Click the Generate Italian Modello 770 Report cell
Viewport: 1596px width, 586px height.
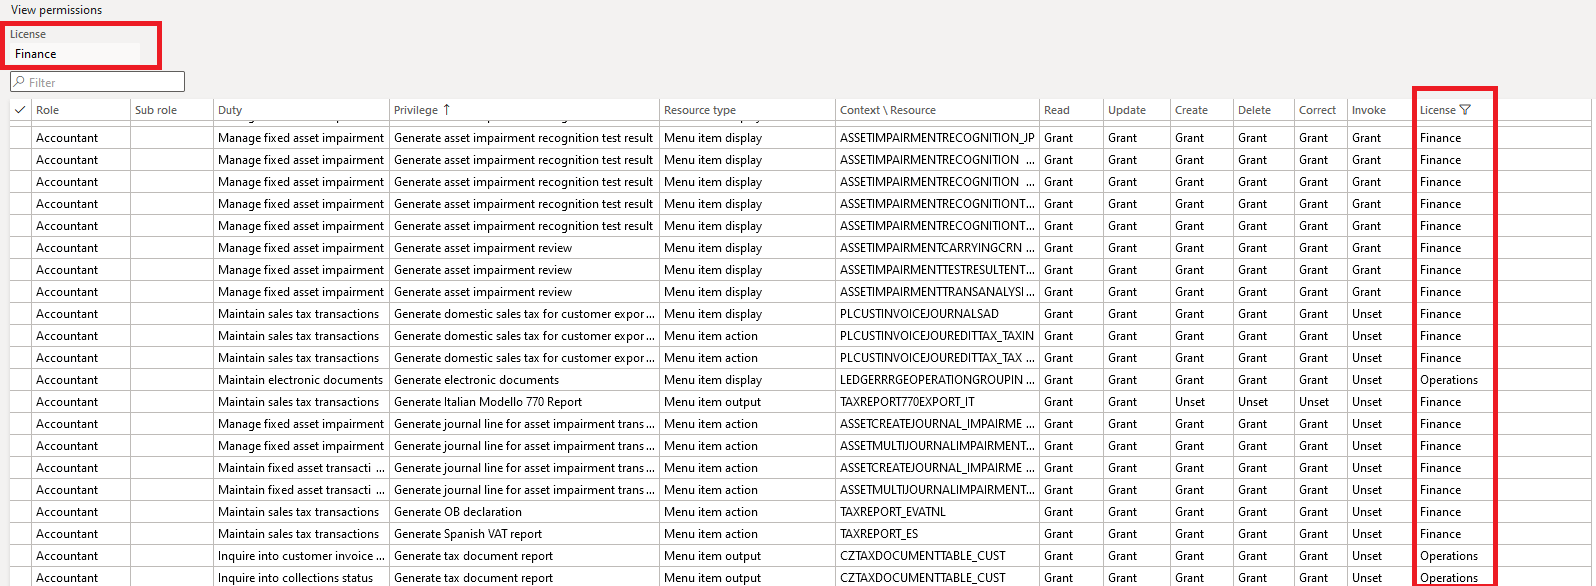(x=524, y=402)
